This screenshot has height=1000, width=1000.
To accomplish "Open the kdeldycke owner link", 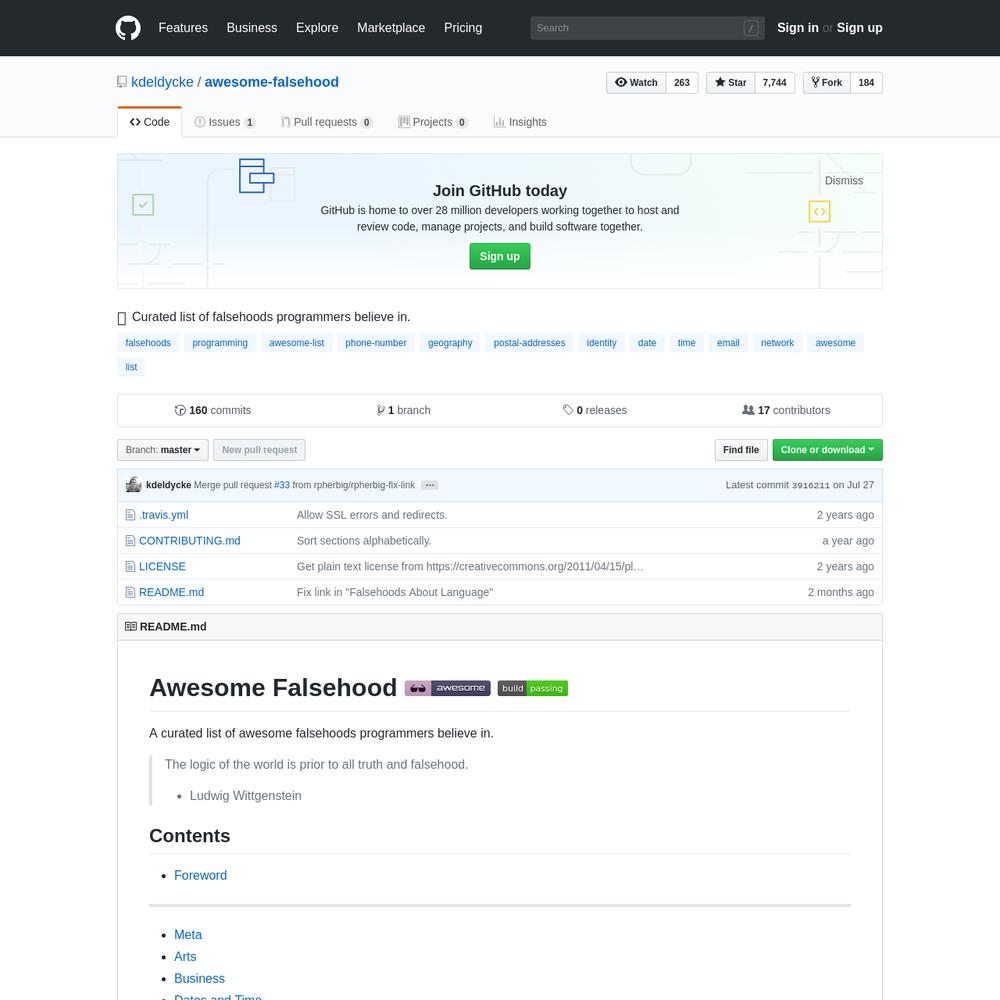I will [162, 82].
